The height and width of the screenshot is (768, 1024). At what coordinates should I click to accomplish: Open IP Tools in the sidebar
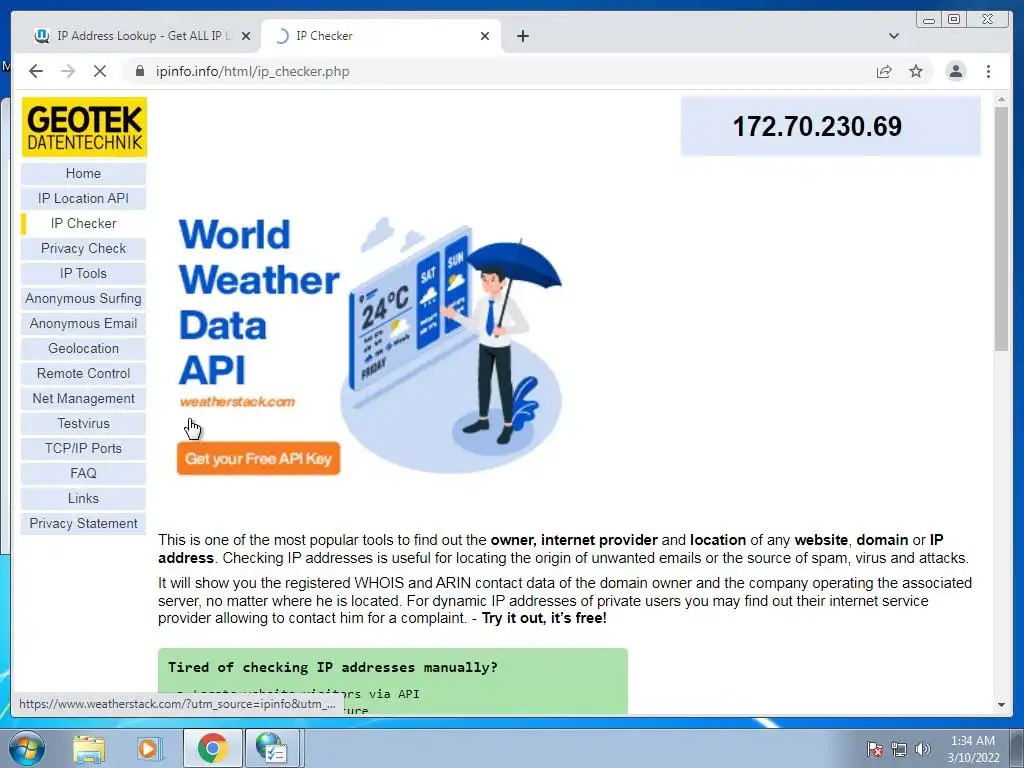tap(83, 274)
